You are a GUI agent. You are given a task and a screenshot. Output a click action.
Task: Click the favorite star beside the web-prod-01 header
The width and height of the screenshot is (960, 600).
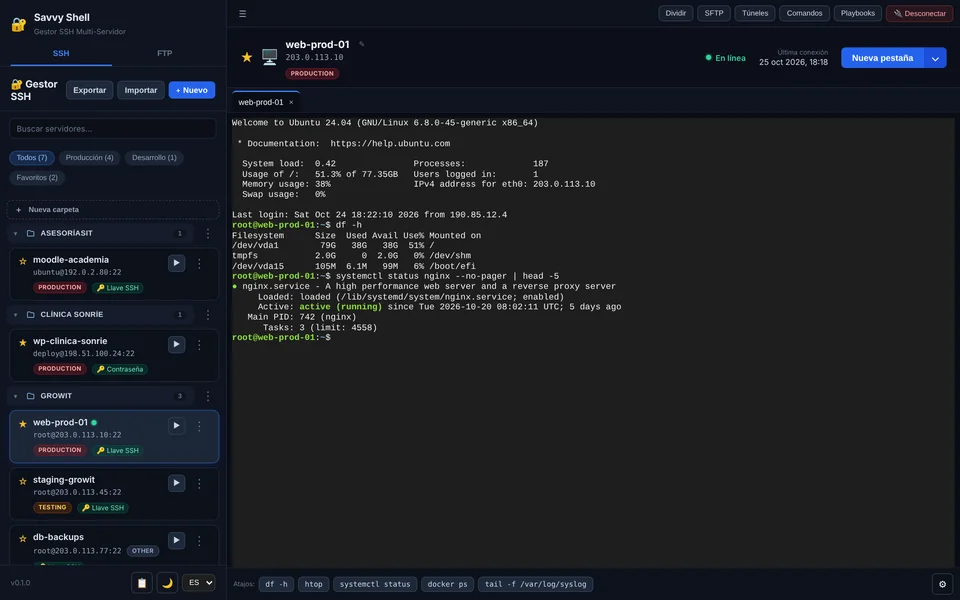click(247, 58)
